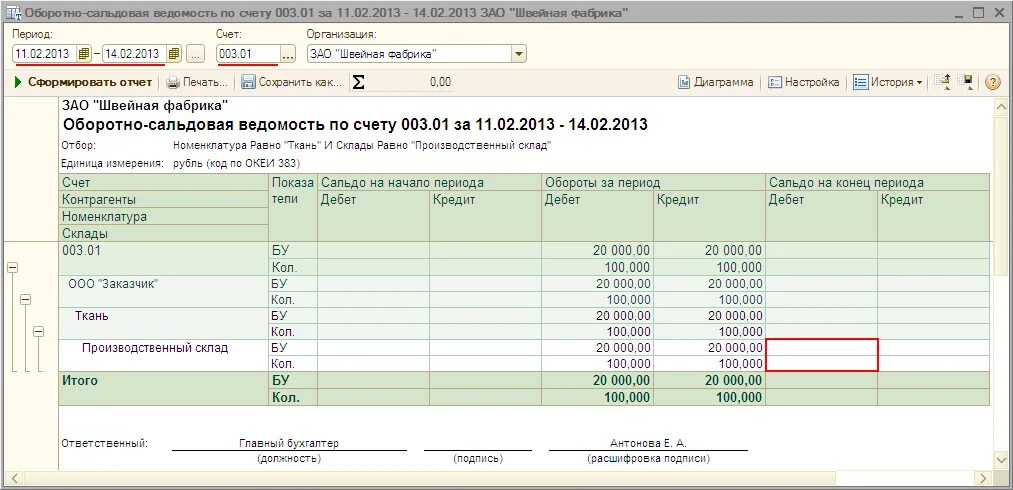The image size is (1013, 490).
Task: Open calendar for end date 14.02.2013
Action: pos(174,54)
